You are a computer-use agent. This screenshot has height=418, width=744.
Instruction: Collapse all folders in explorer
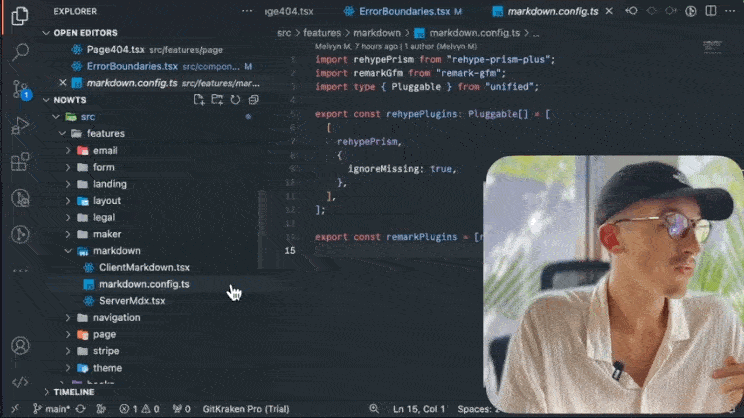[253, 100]
